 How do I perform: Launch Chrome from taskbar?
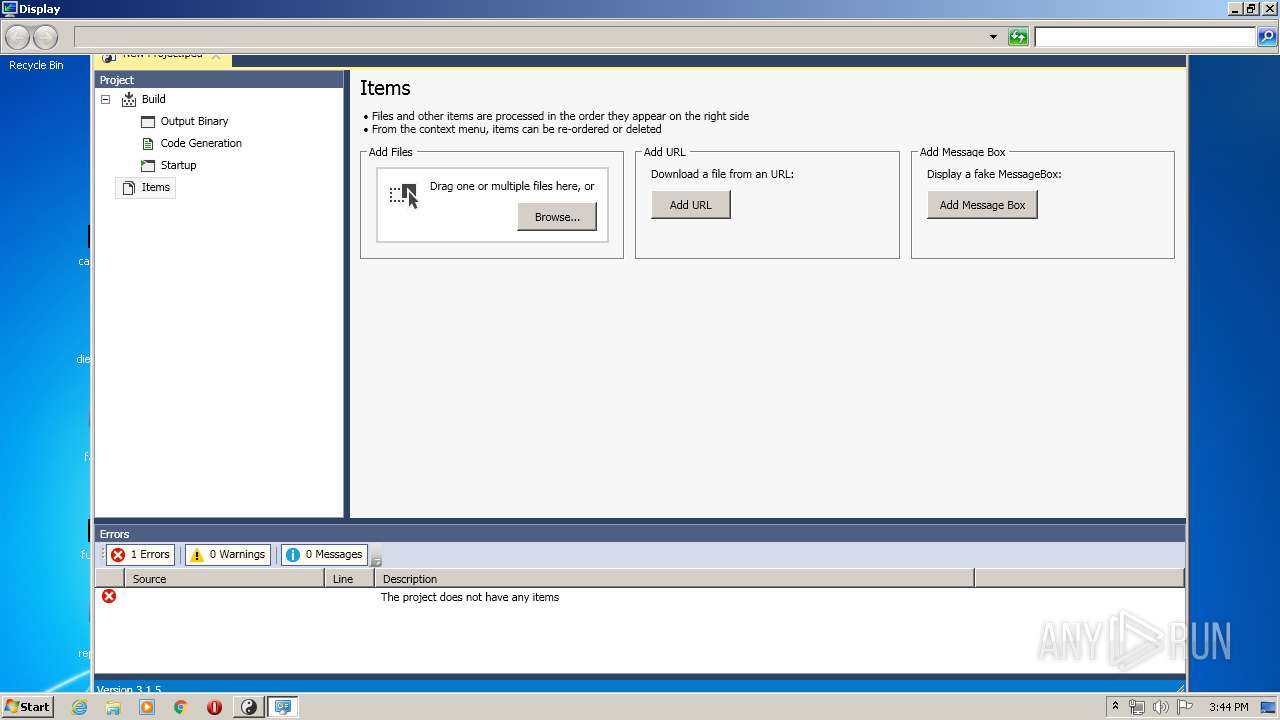pos(180,707)
